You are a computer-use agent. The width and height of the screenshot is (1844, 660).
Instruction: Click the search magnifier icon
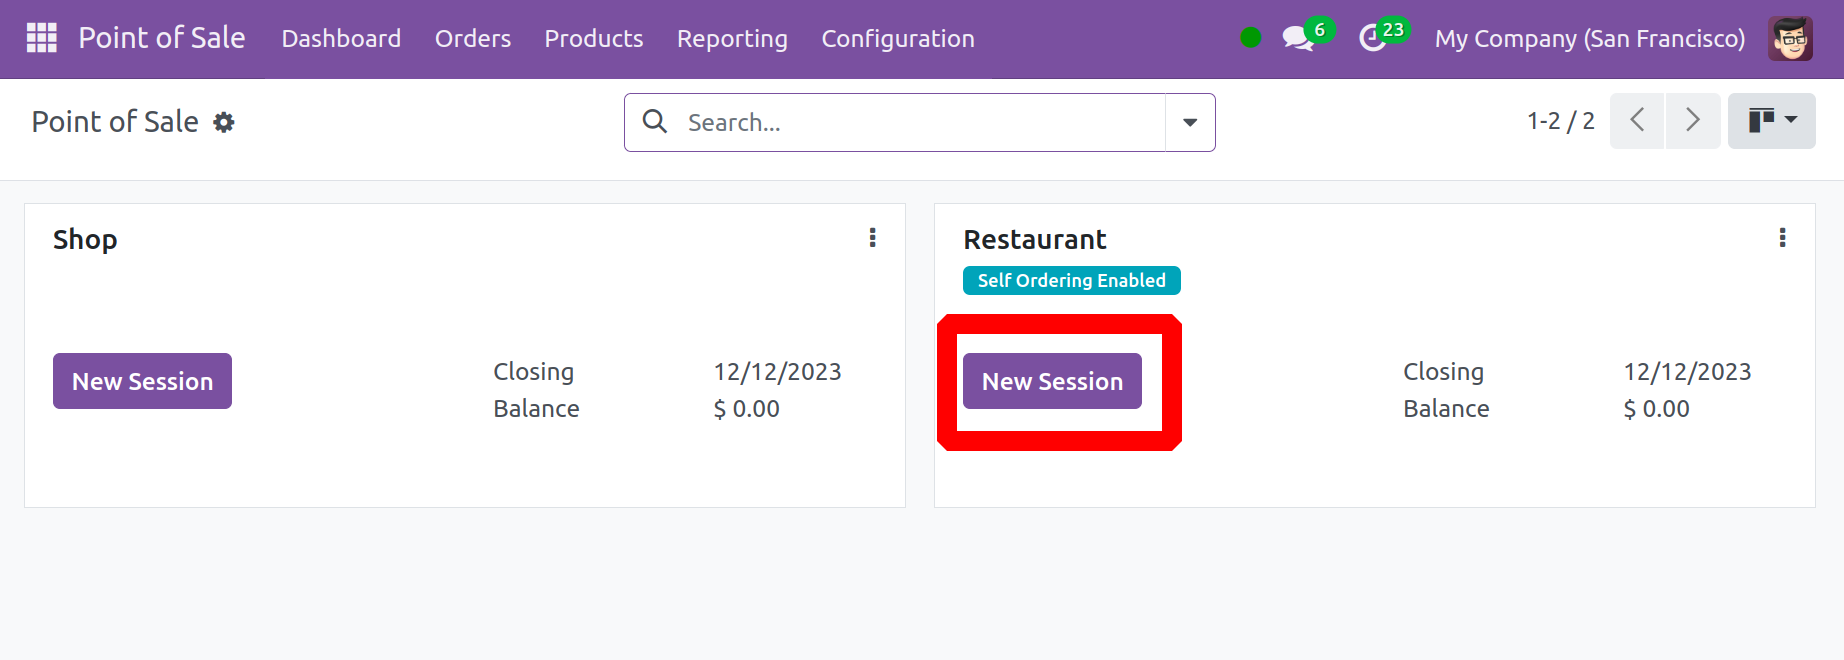[655, 122]
